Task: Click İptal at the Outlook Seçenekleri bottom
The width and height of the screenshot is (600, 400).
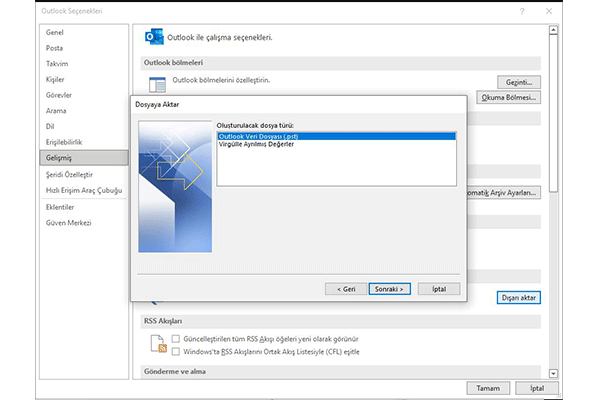Action: 537,388
